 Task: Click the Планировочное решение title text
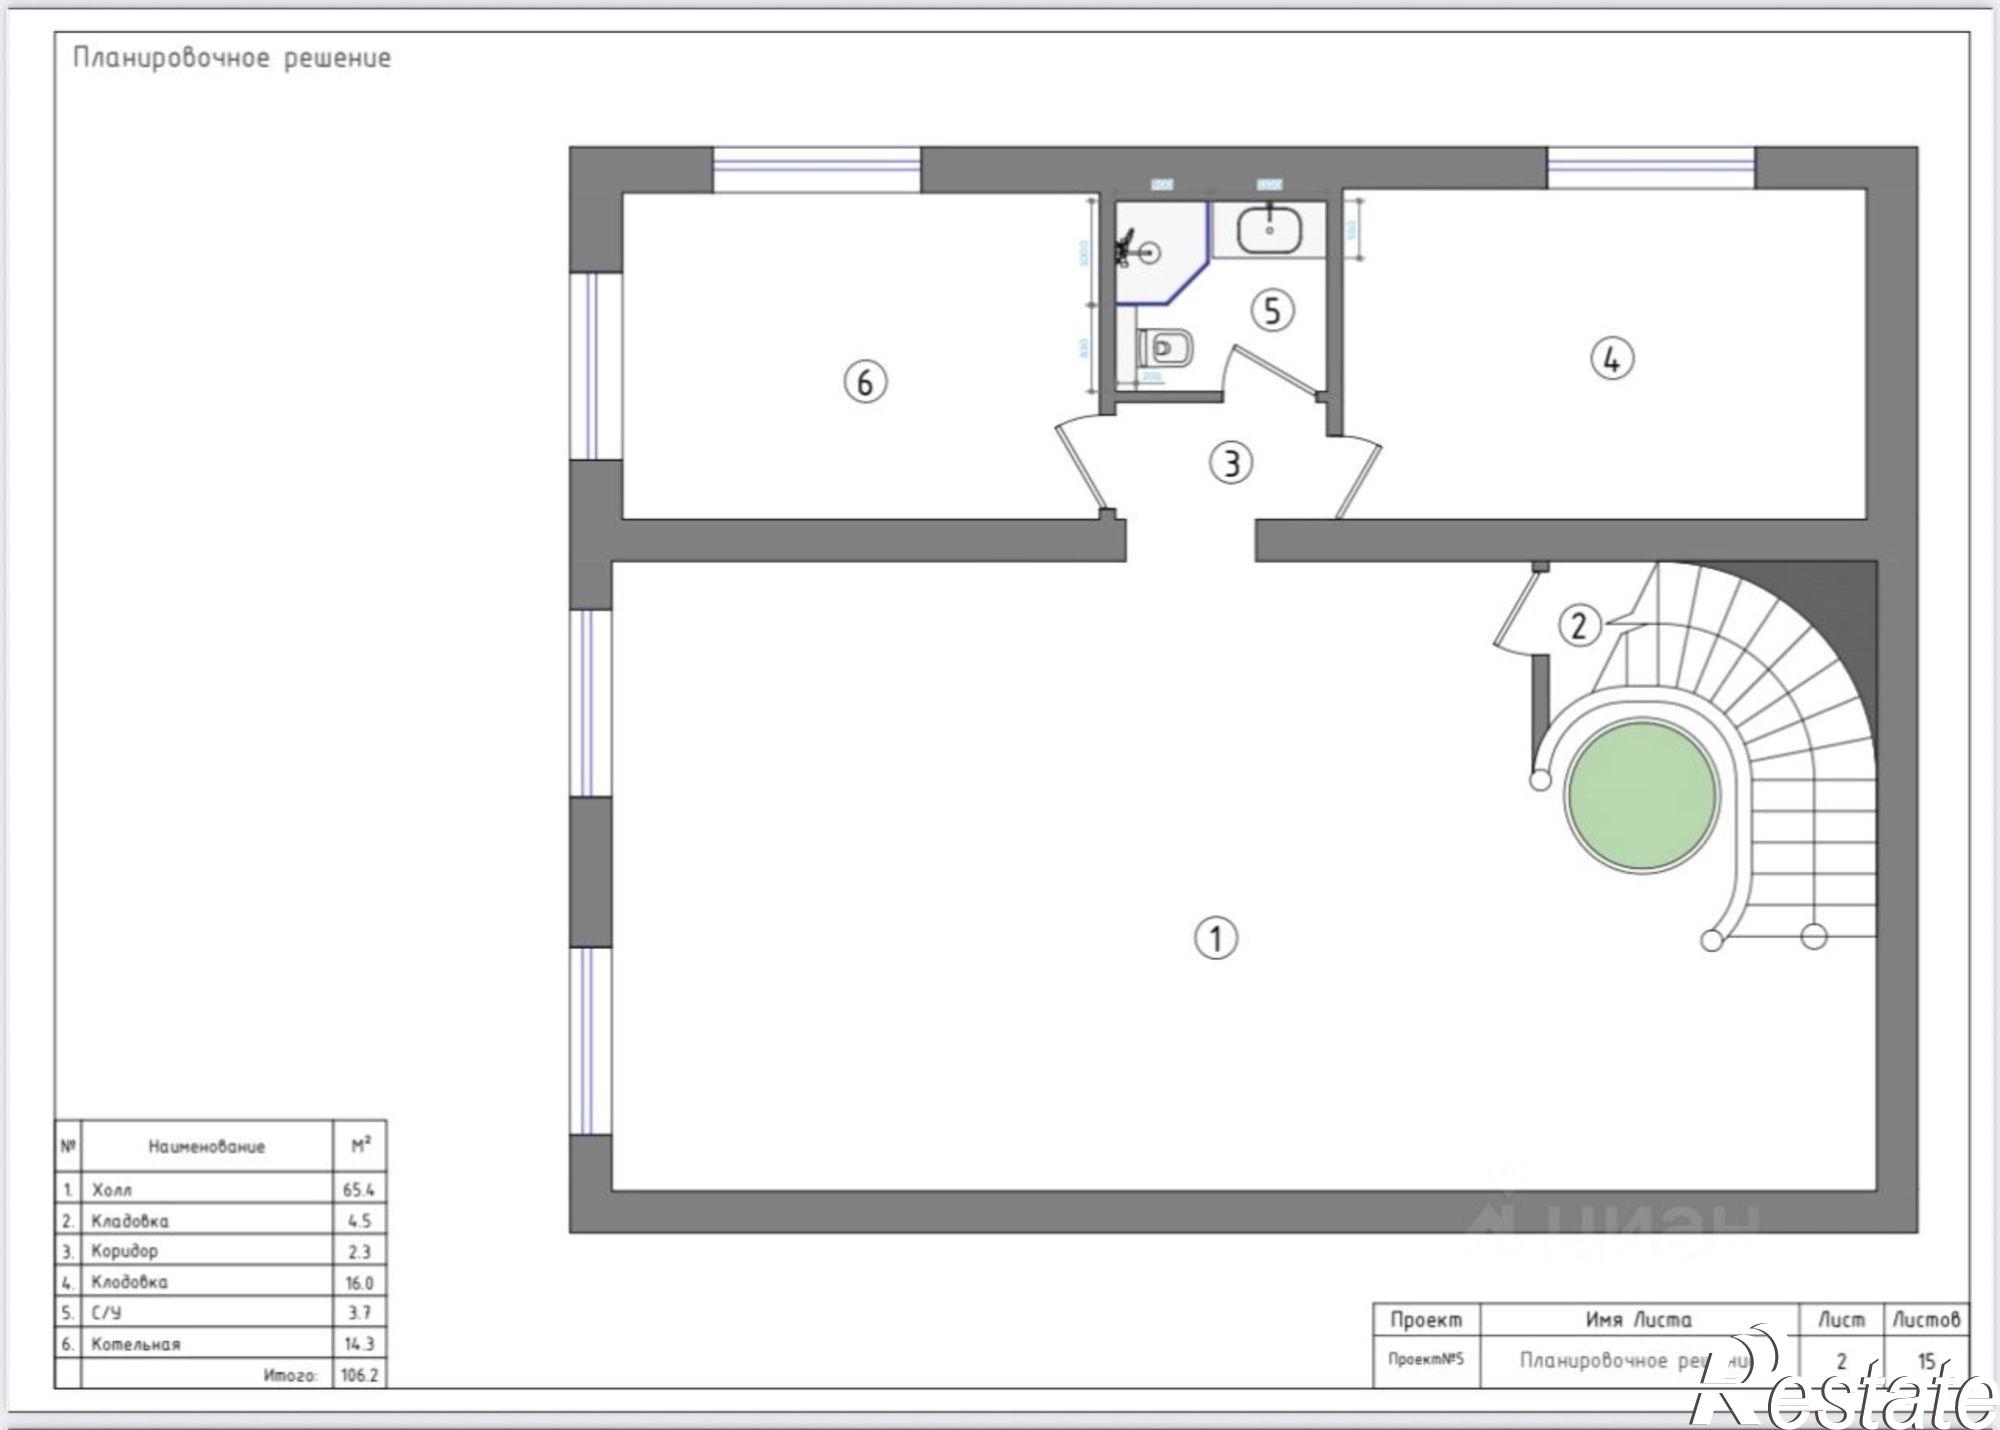coord(232,58)
